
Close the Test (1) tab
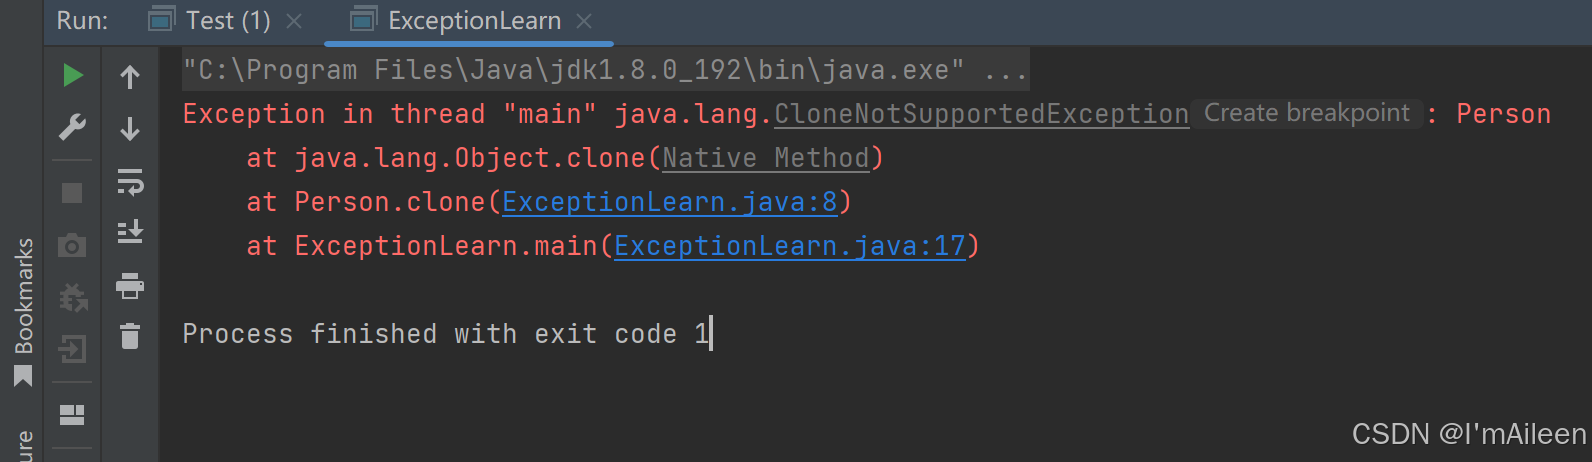coord(294,21)
